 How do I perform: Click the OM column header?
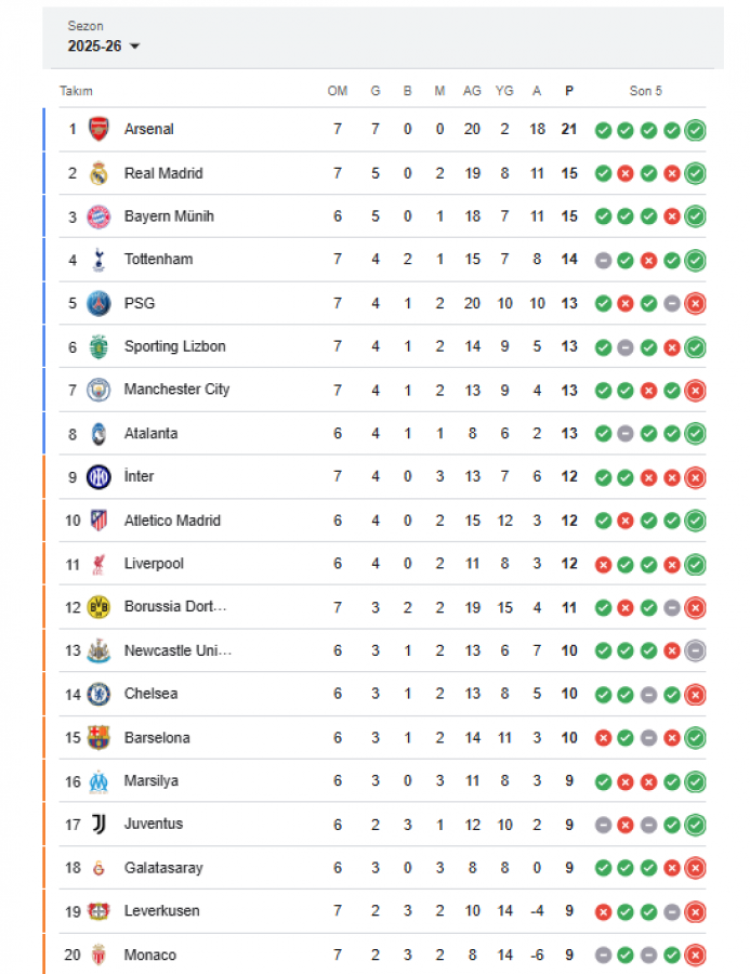pyautogui.click(x=338, y=91)
